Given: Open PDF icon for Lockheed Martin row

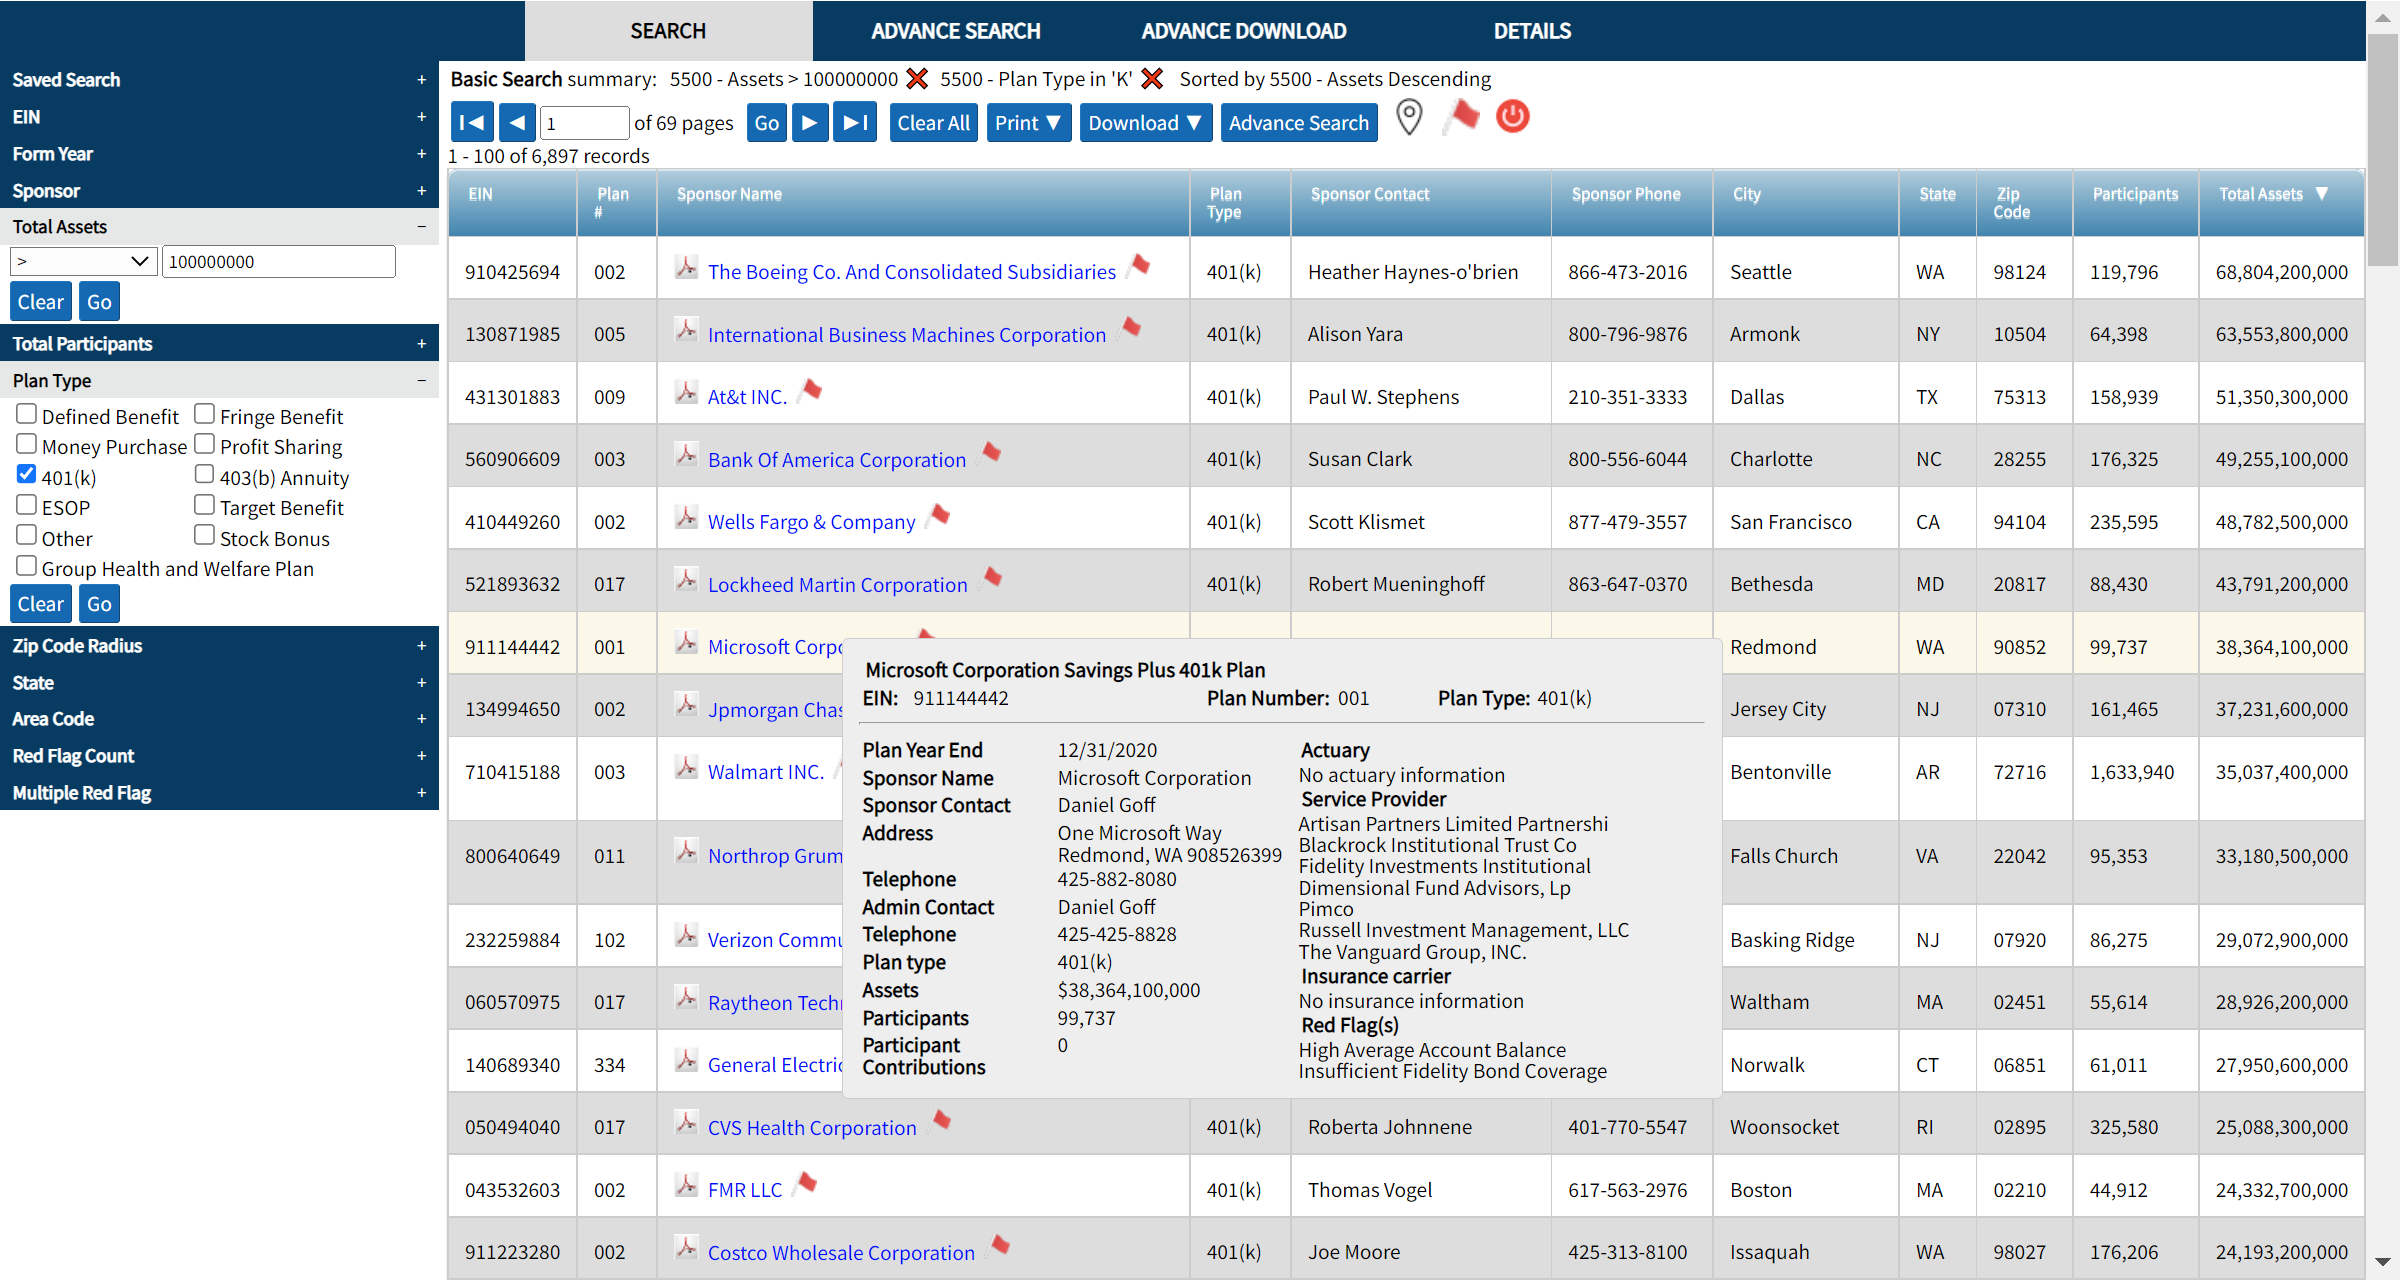Looking at the screenshot, I should tap(686, 581).
